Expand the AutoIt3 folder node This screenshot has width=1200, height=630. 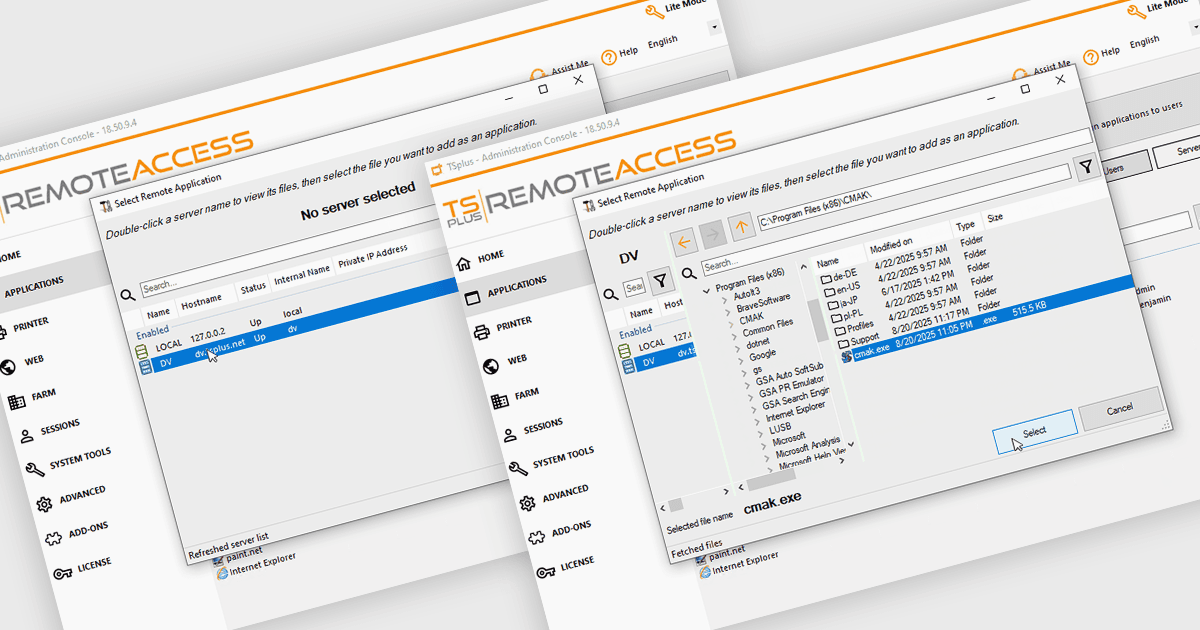click(727, 300)
